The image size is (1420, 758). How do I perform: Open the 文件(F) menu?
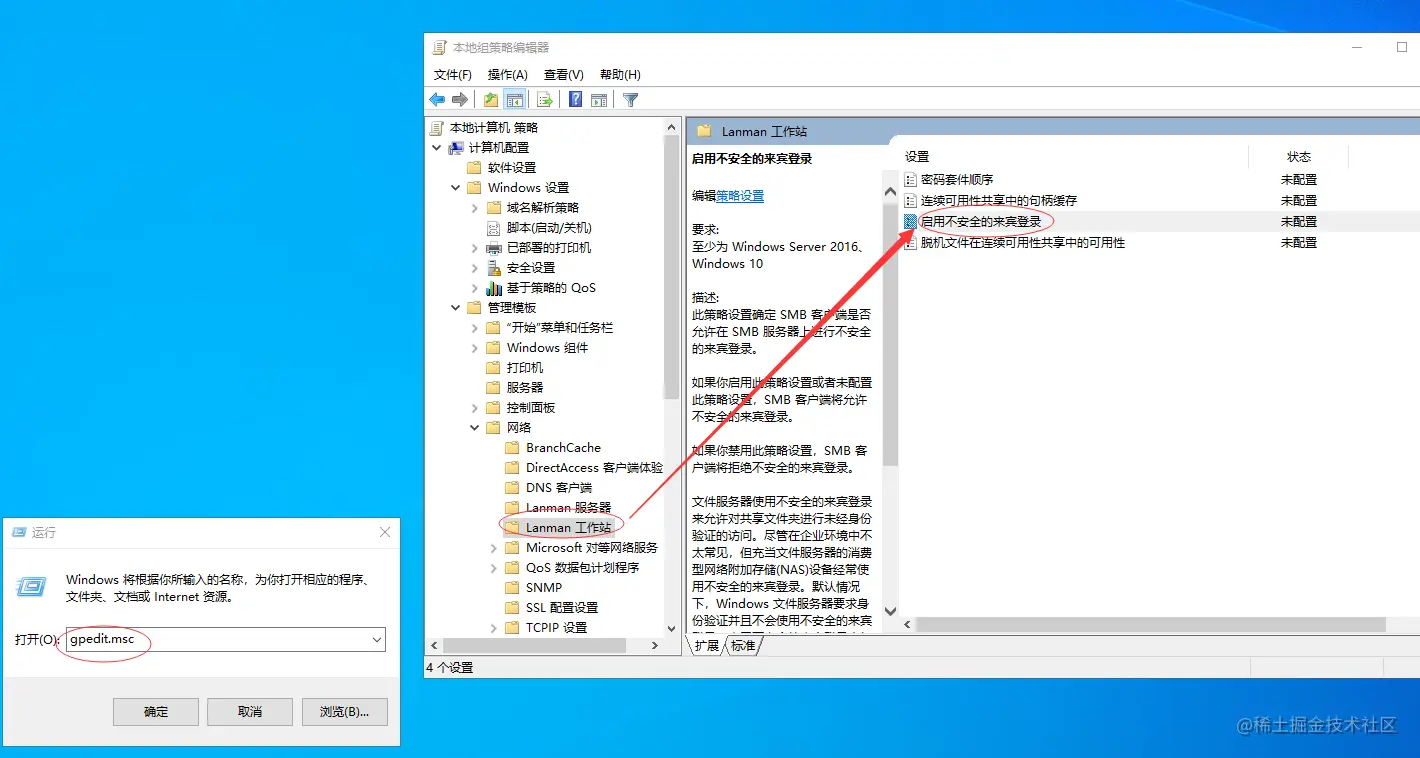coord(453,75)
